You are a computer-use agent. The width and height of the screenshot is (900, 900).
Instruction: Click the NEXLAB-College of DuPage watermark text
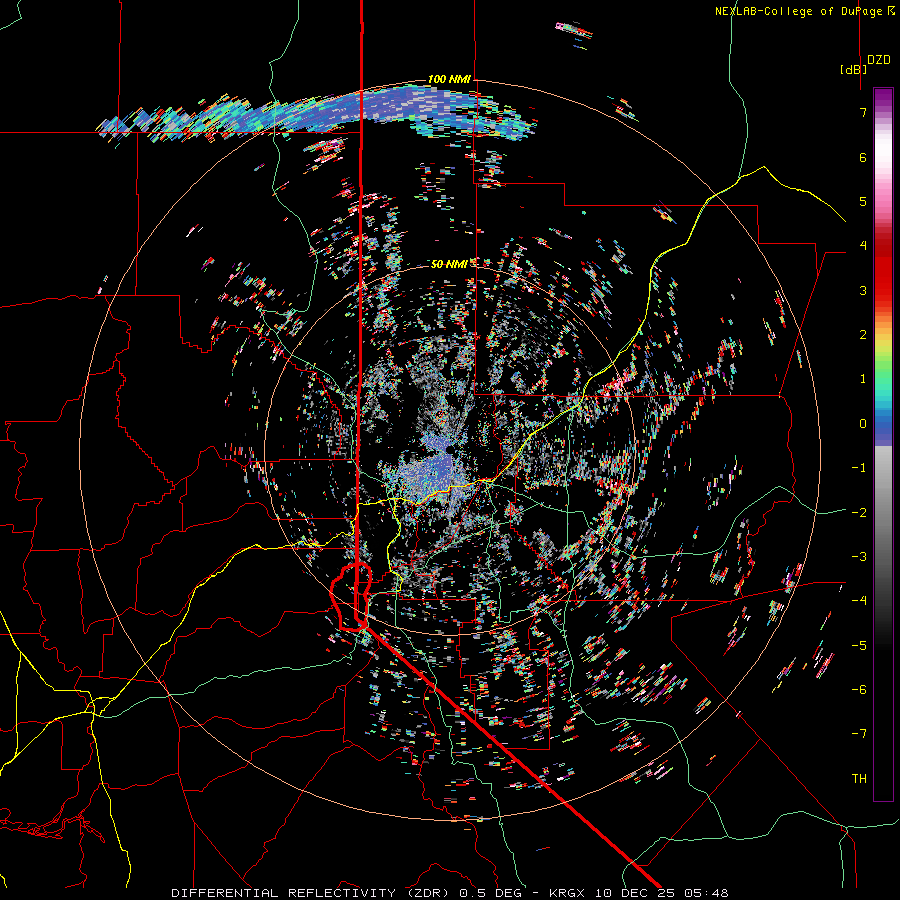point(805,11)
